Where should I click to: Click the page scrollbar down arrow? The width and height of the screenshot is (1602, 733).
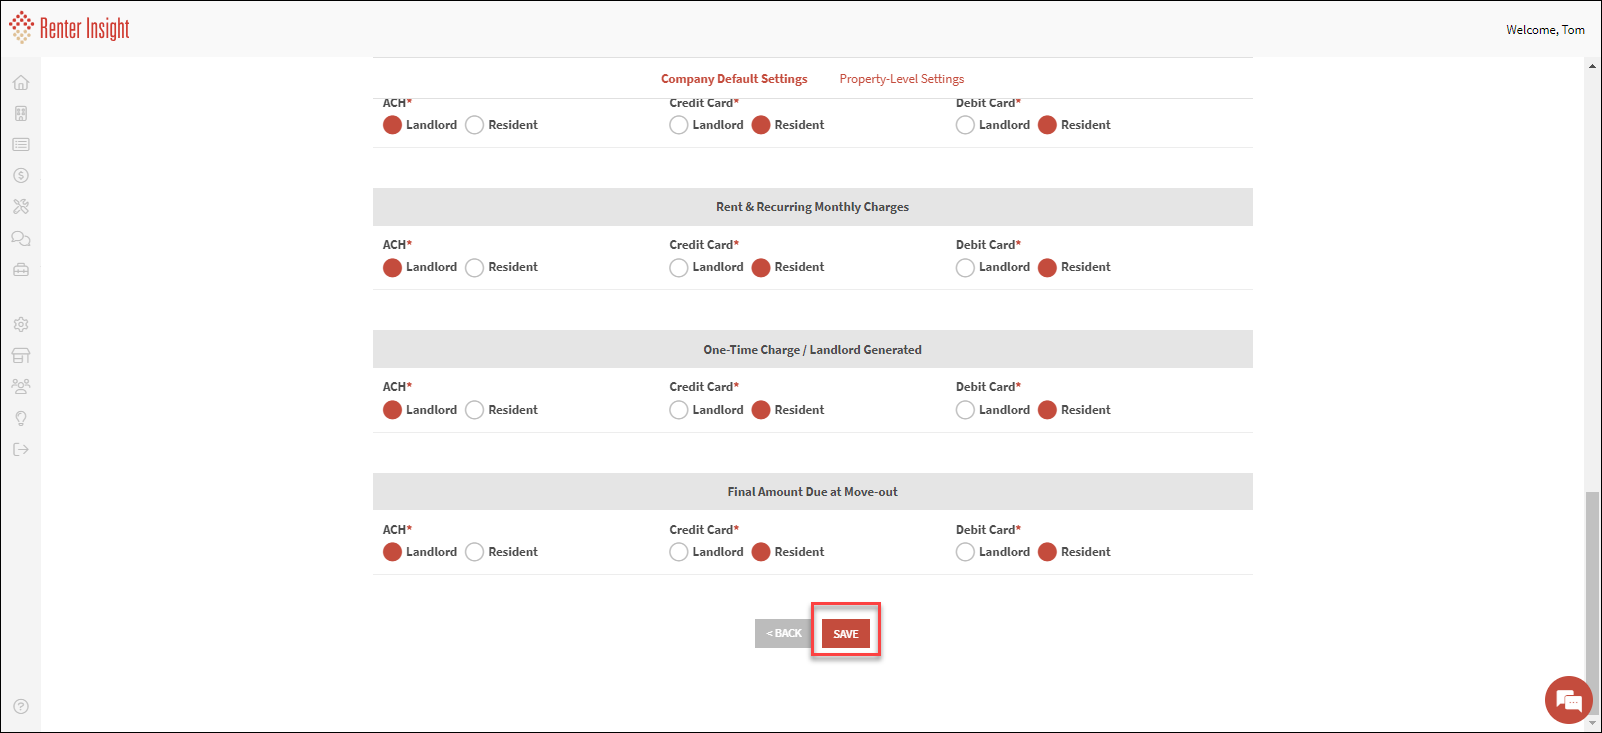pos(1592,724)
